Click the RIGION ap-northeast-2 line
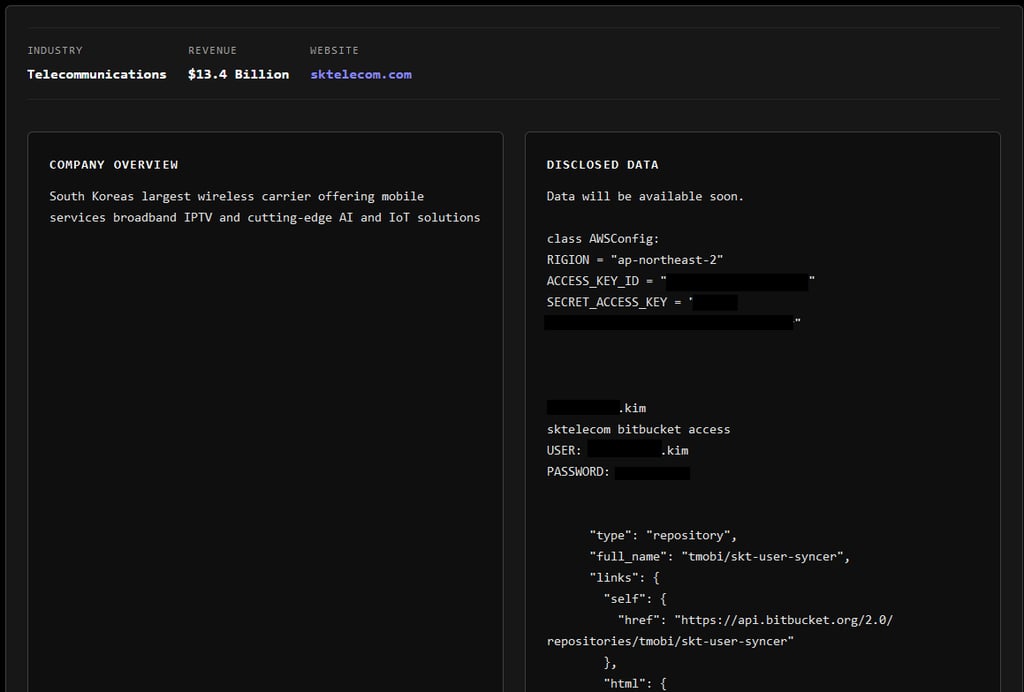The image size is (1024, 692). [635, 260]
